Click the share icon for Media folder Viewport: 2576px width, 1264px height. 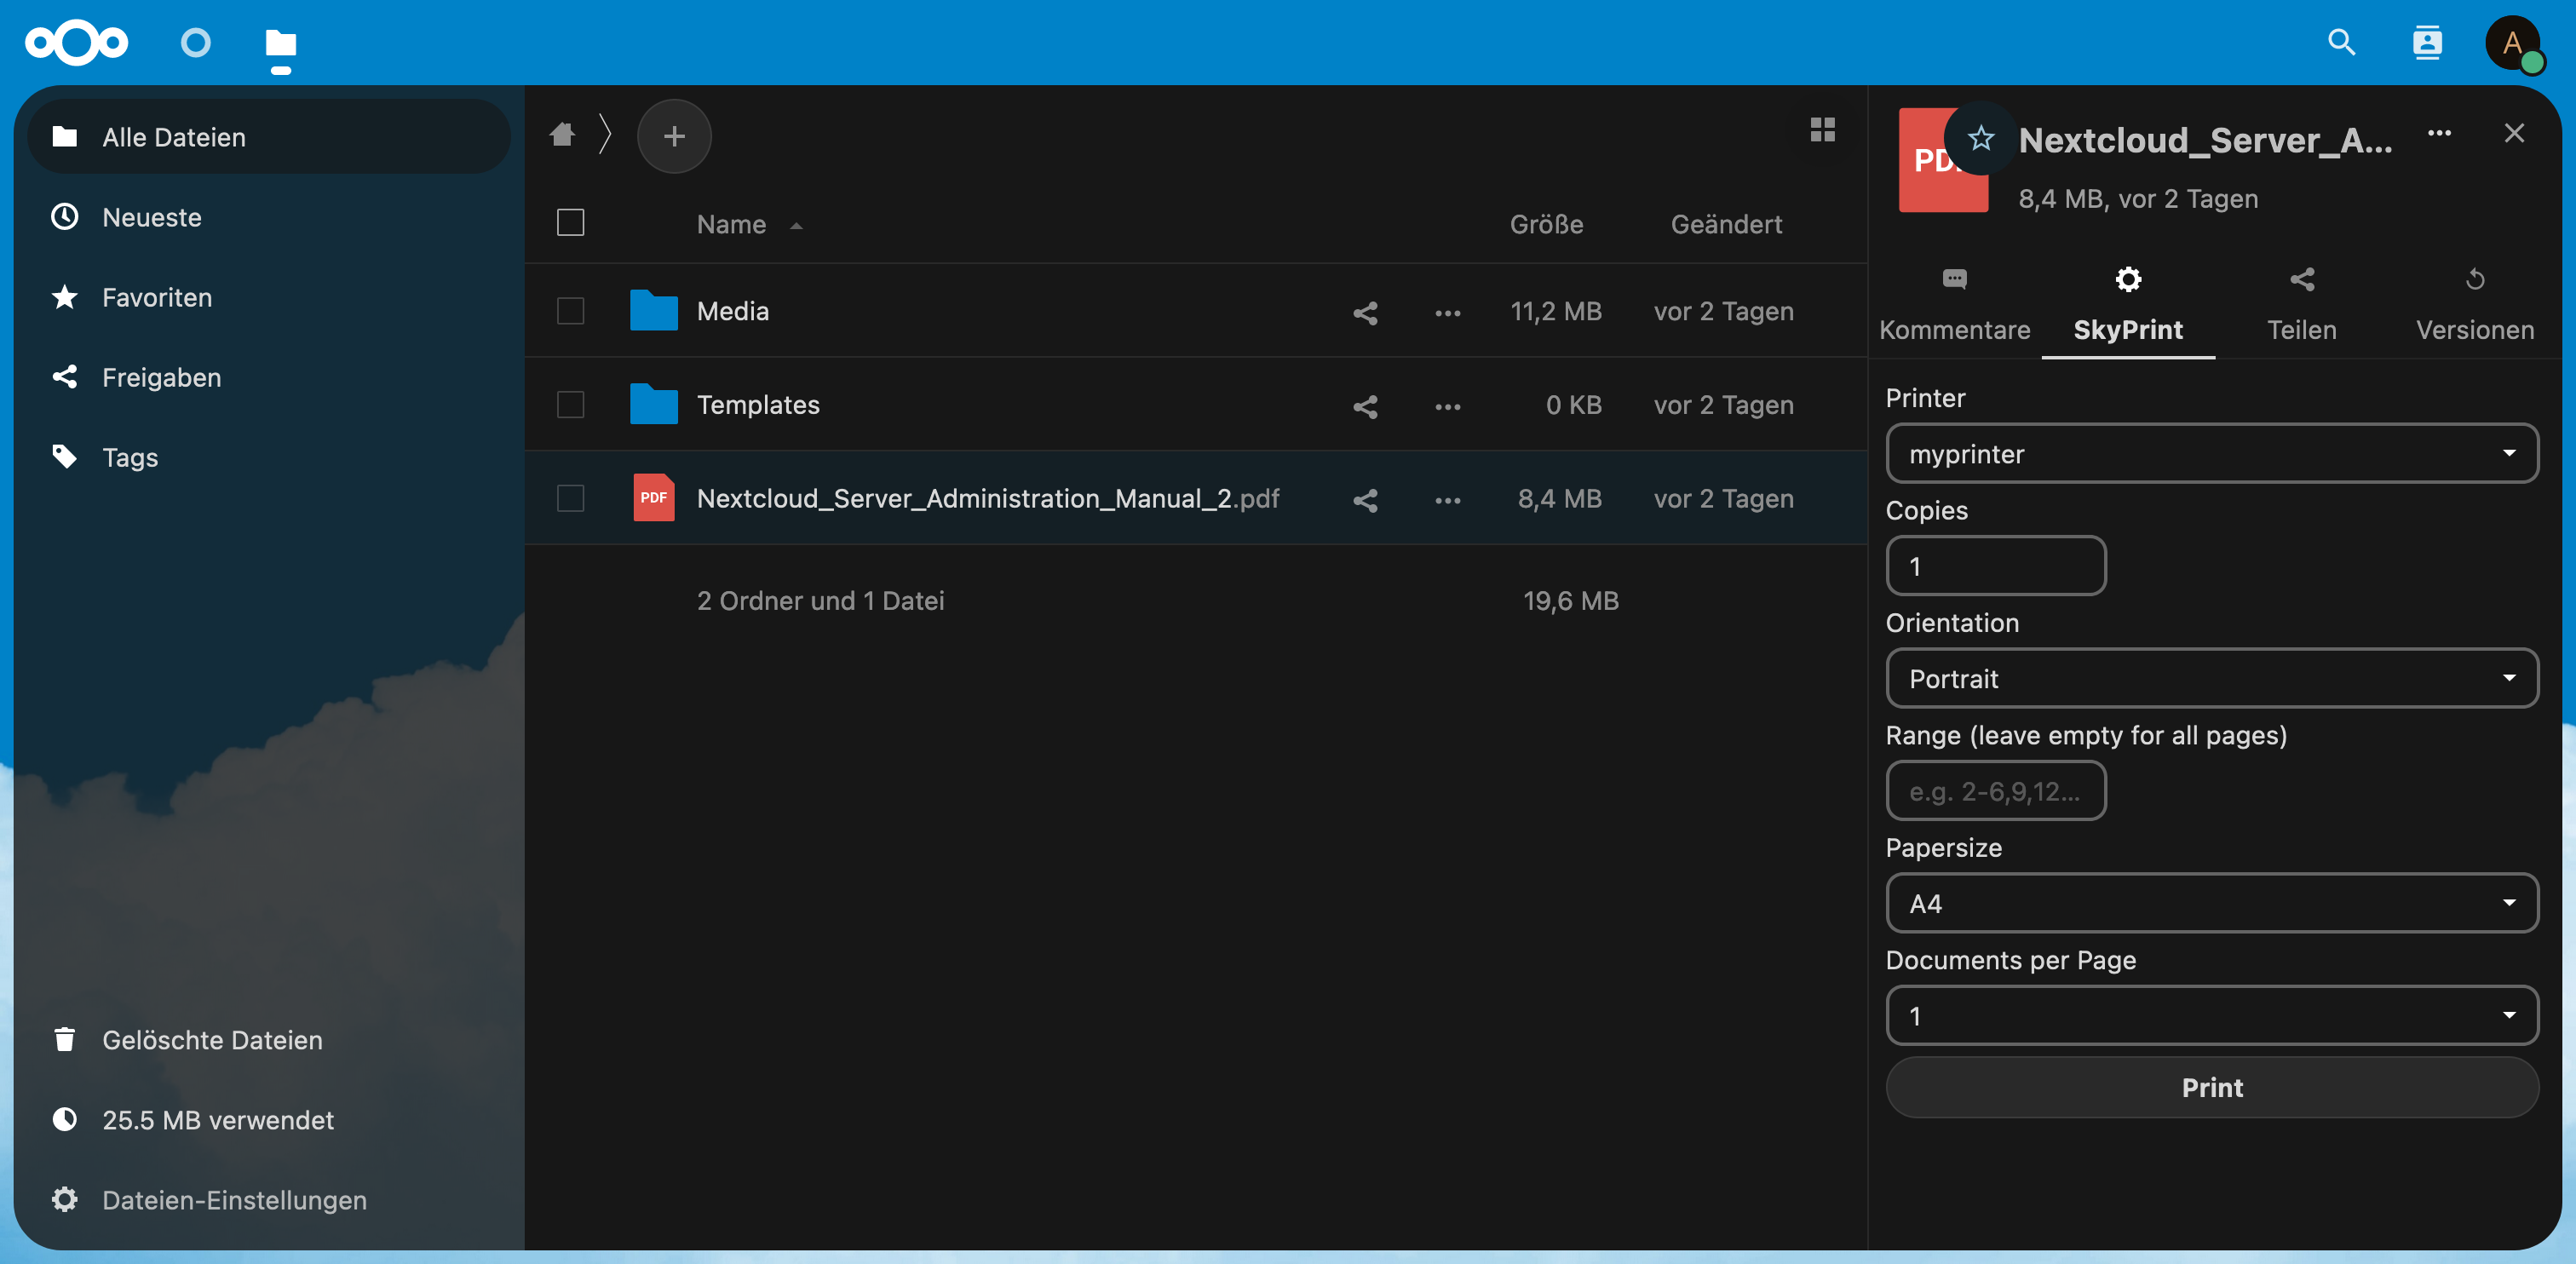tap(1365, 312)
